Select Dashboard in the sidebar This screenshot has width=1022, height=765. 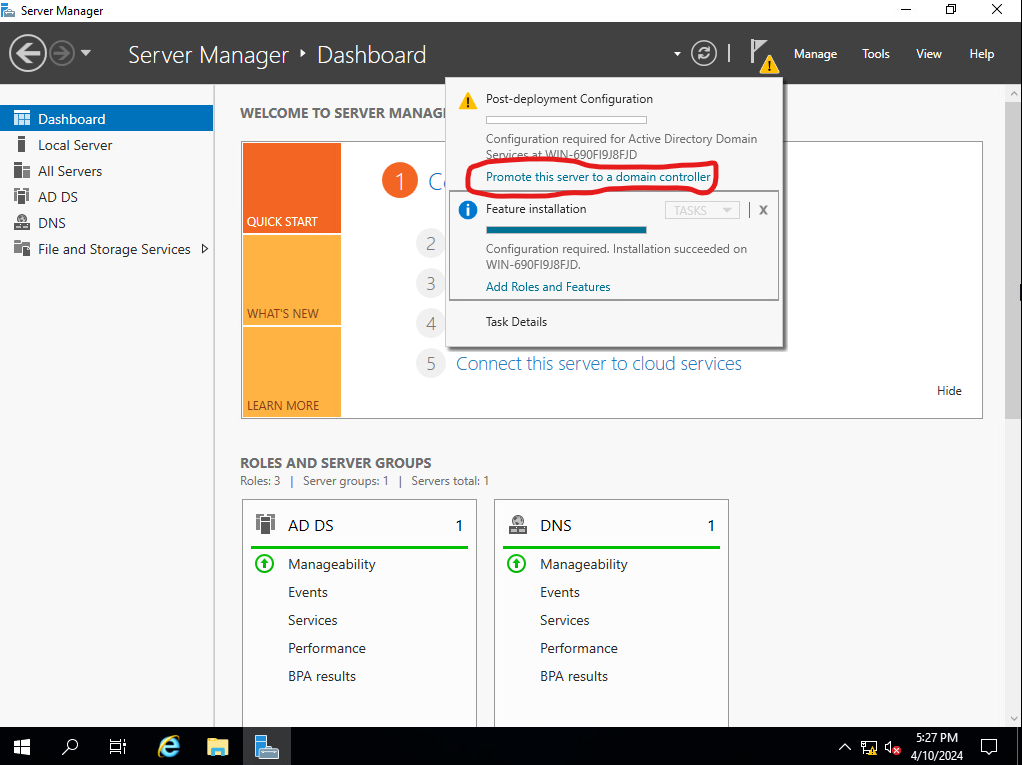coord(106,119)
